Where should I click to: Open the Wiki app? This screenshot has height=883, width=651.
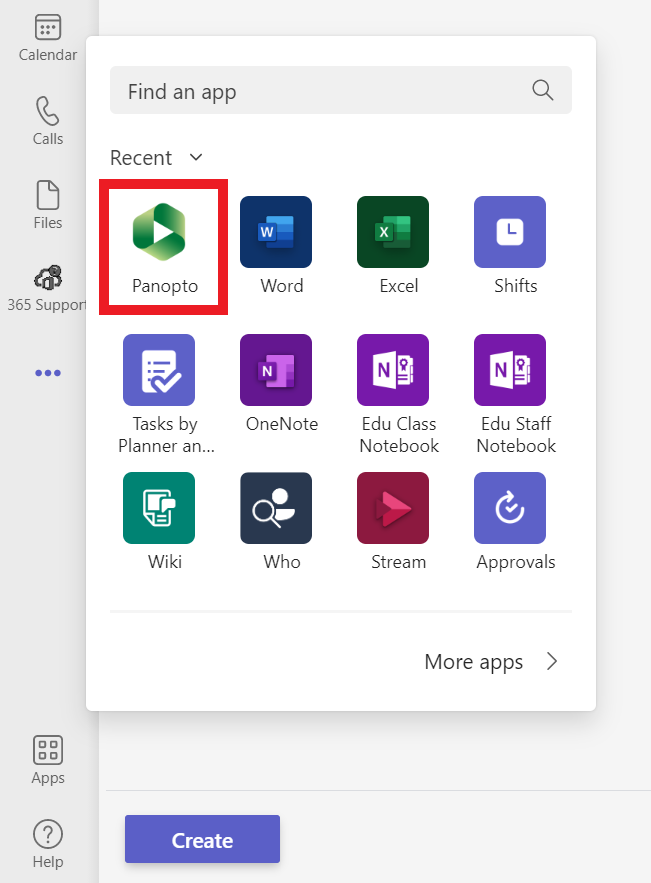tap(159, 508)
